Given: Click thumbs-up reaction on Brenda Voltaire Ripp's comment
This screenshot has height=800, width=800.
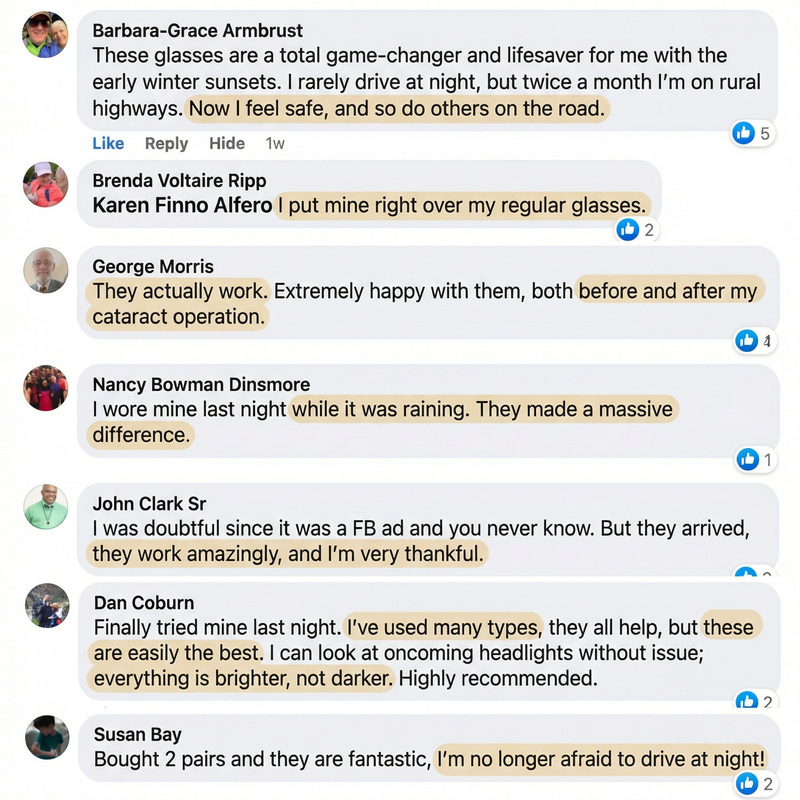Looking at the screenshot, I should pos(628,230).
